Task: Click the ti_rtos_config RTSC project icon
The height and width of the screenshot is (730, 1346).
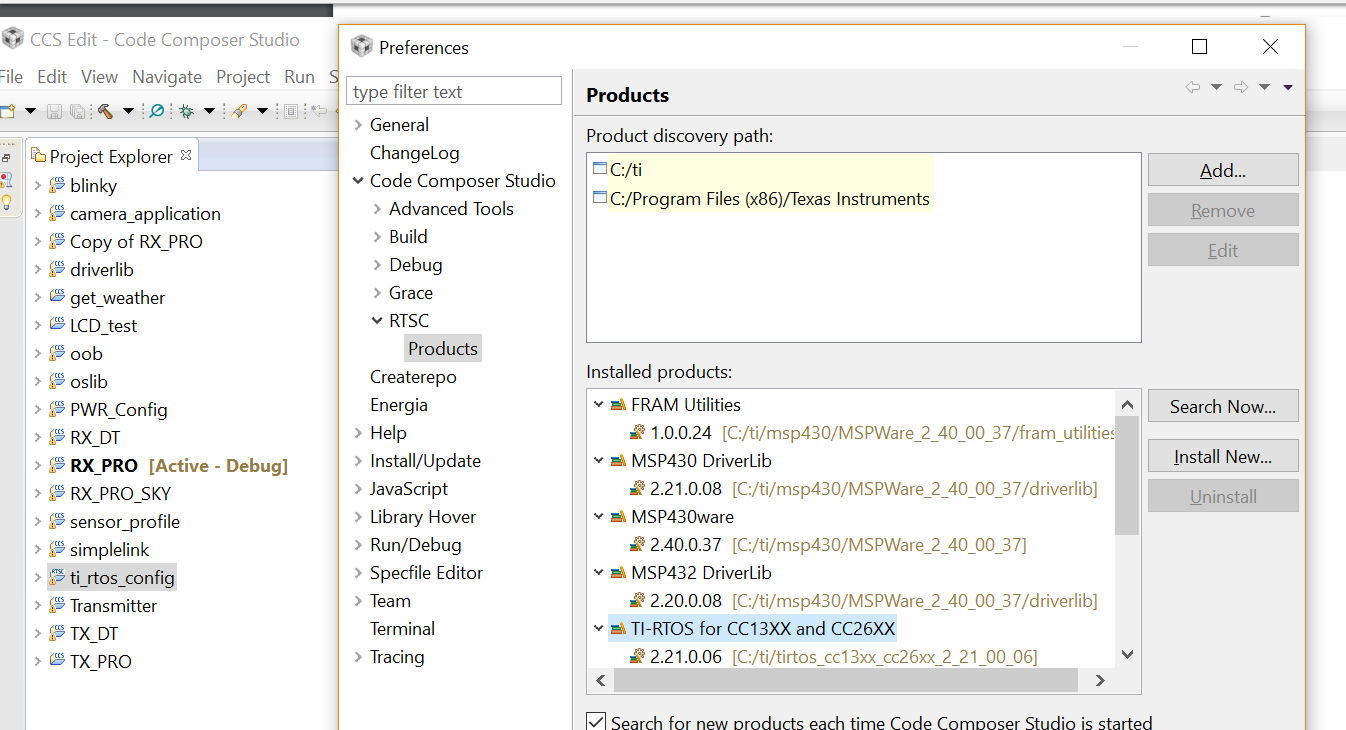Action: [57, 577]
